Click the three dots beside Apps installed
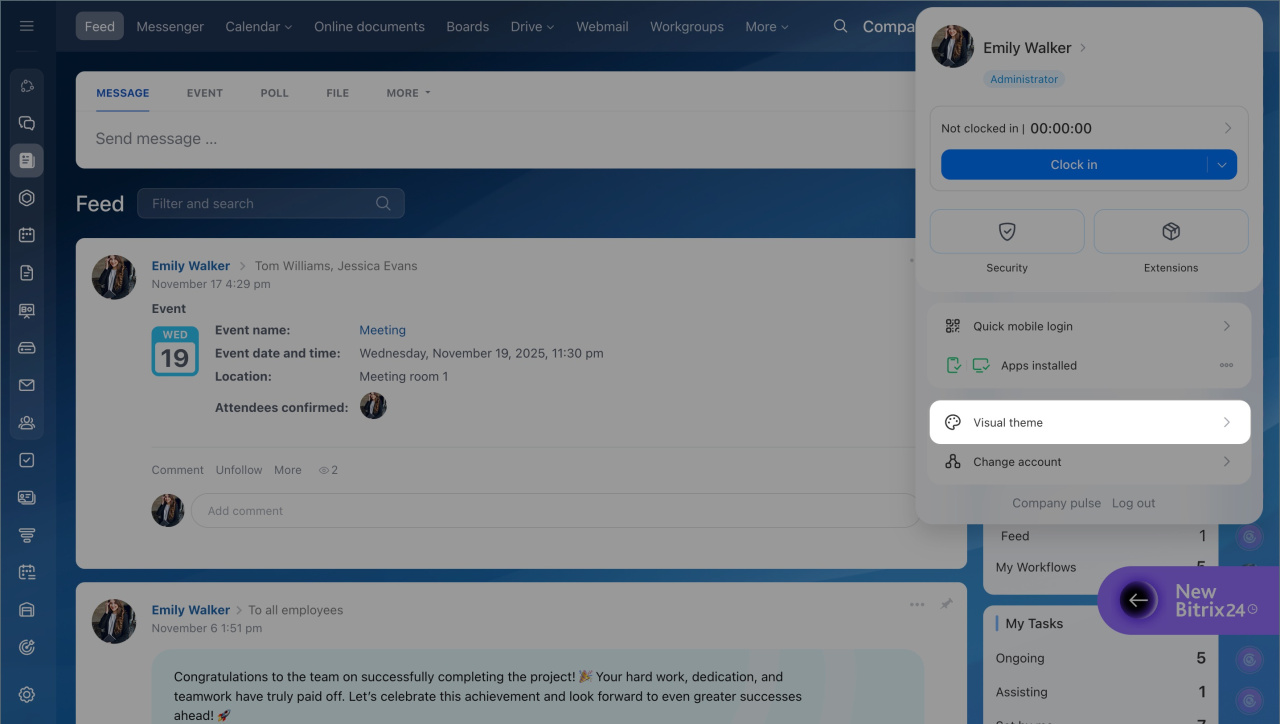The height and width of the screenshot is (724, 1280). [1226, 366]
